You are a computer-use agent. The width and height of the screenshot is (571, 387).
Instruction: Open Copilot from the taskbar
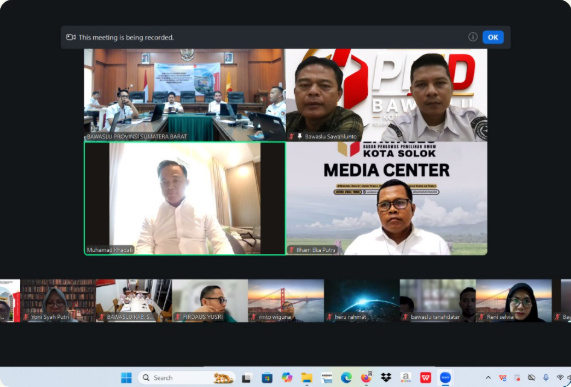click(x=287, y=378)
